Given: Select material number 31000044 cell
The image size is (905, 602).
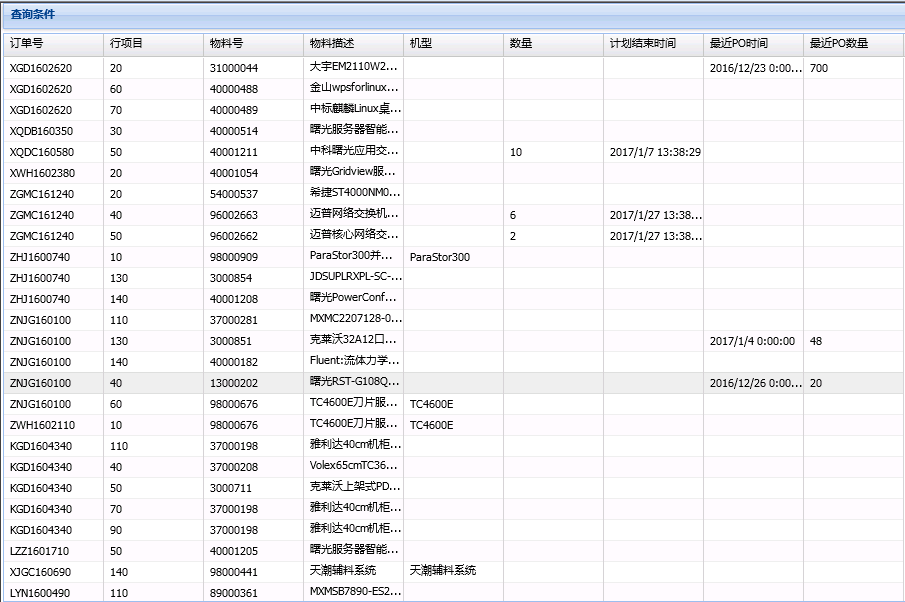Looking at the screenshot, I should [x=253, y=68].
